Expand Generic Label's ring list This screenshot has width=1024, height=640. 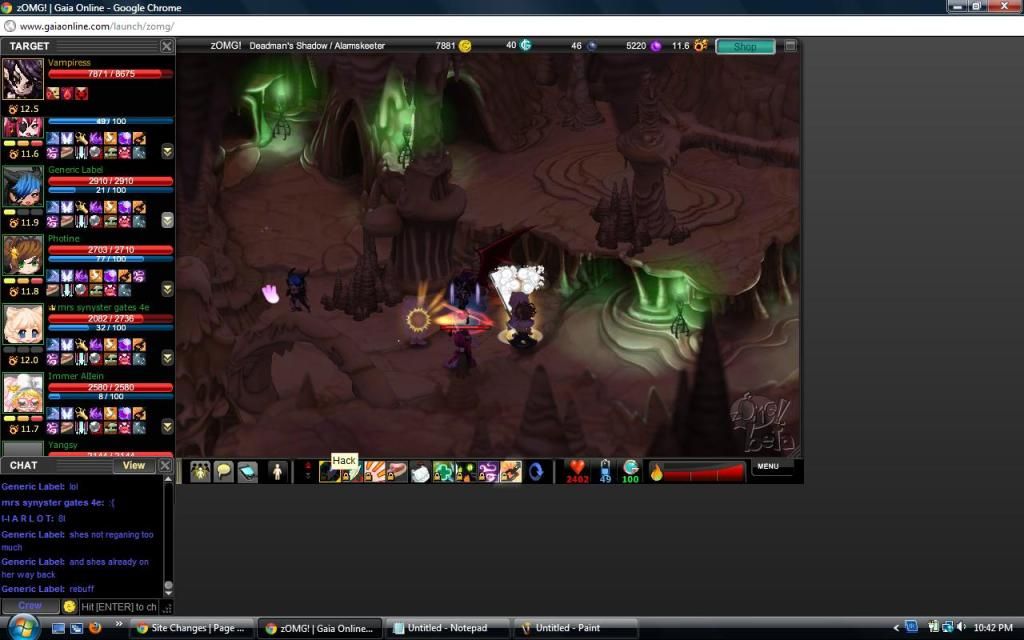pos(167,220)
